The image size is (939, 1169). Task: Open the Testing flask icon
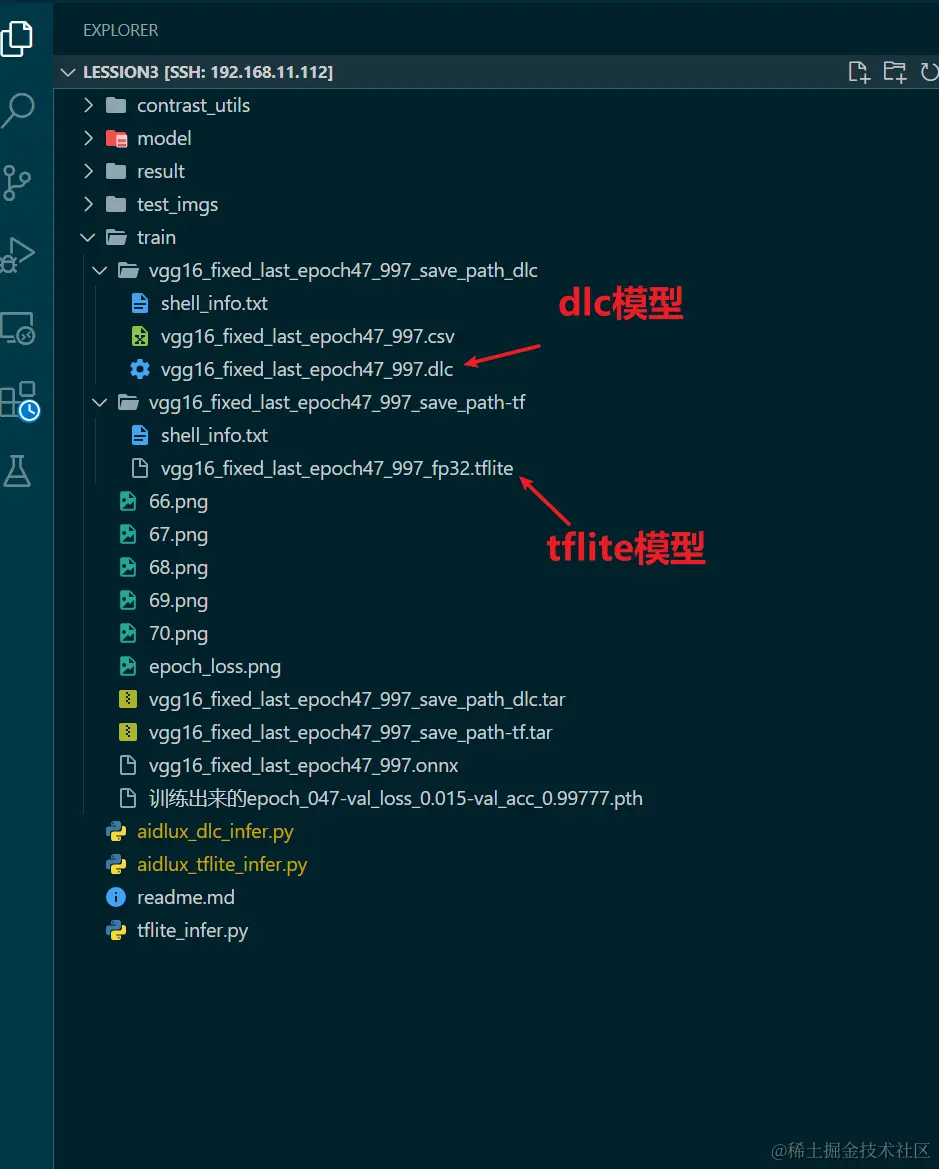click(x=16, y=471)
